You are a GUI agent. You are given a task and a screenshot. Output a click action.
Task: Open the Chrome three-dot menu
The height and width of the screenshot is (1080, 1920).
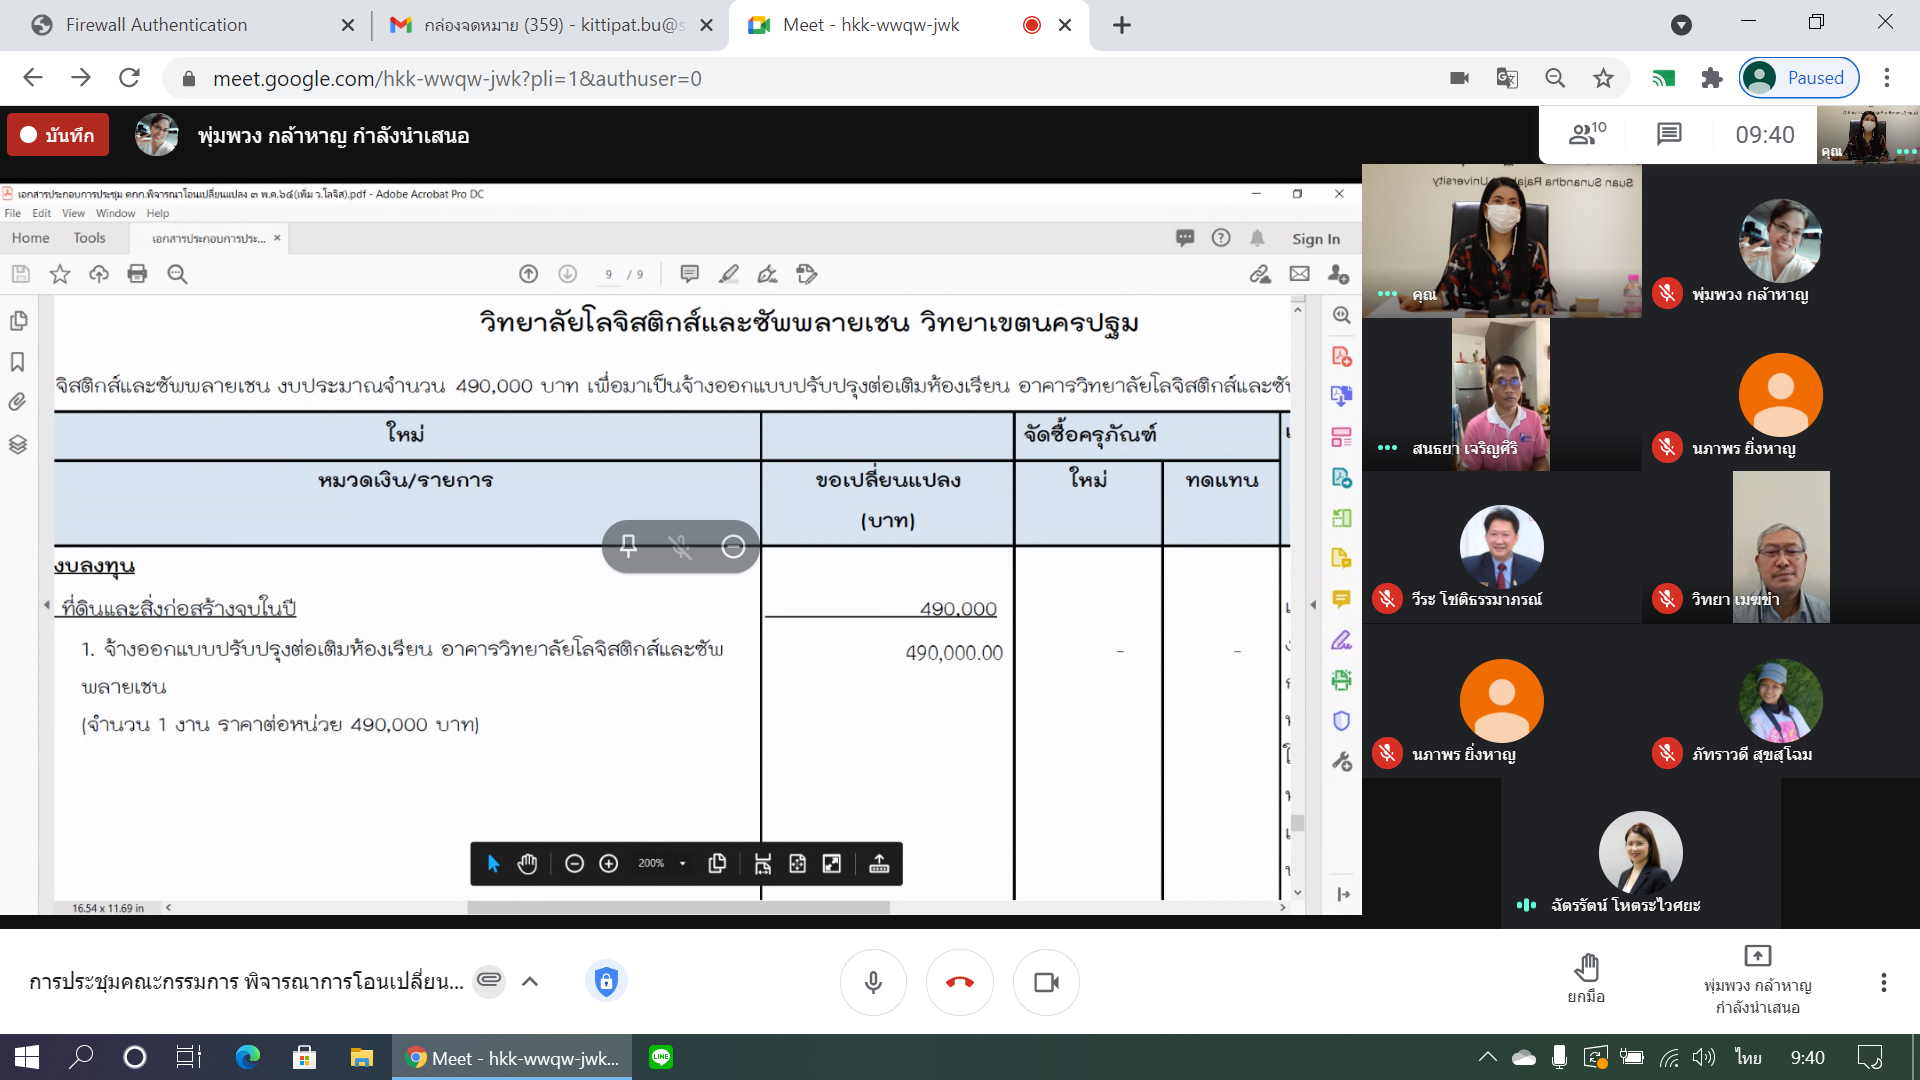click(x=1886, y=78)
